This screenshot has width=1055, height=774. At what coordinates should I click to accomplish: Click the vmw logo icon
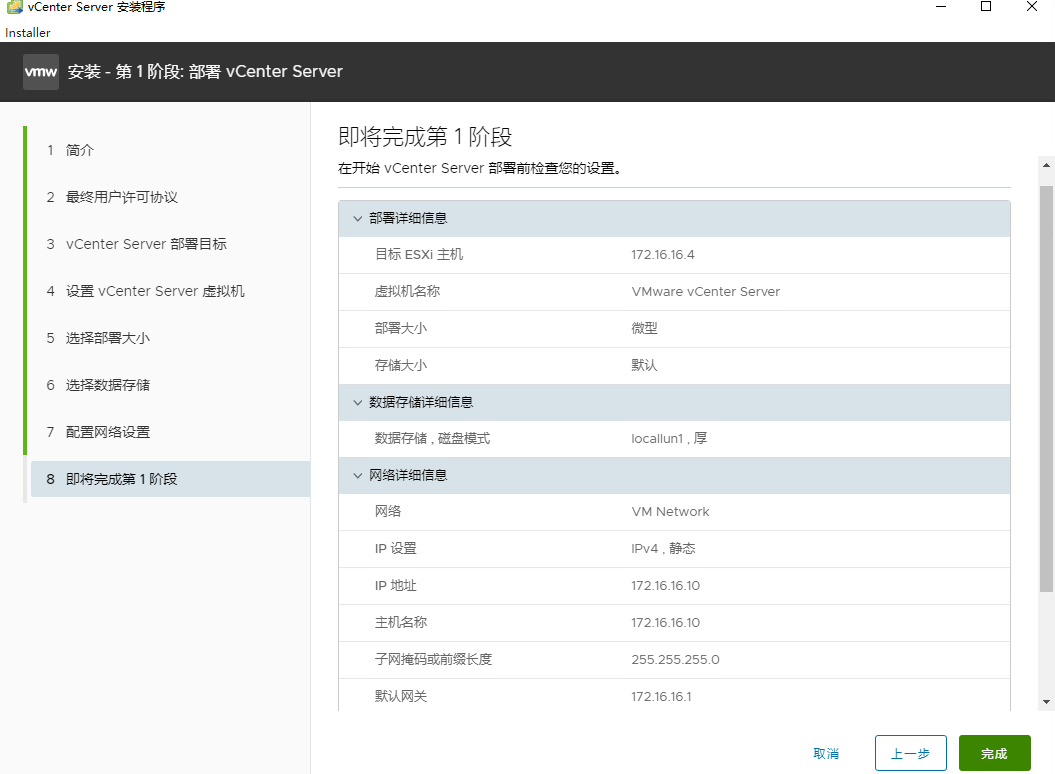40,71
